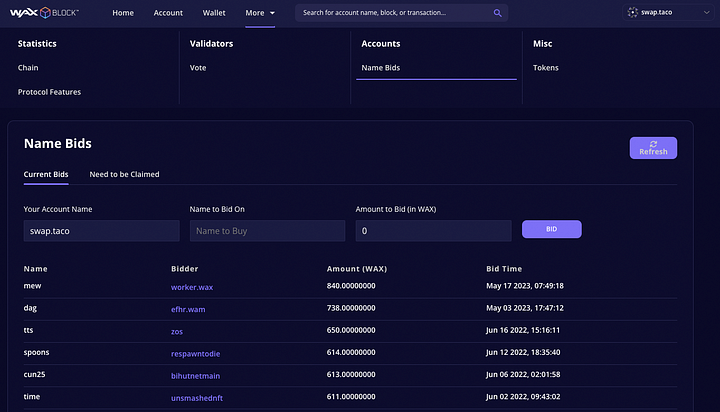Click the Name to Buy input field
Screen dimensions: 720x412
[x=267, y=231]
